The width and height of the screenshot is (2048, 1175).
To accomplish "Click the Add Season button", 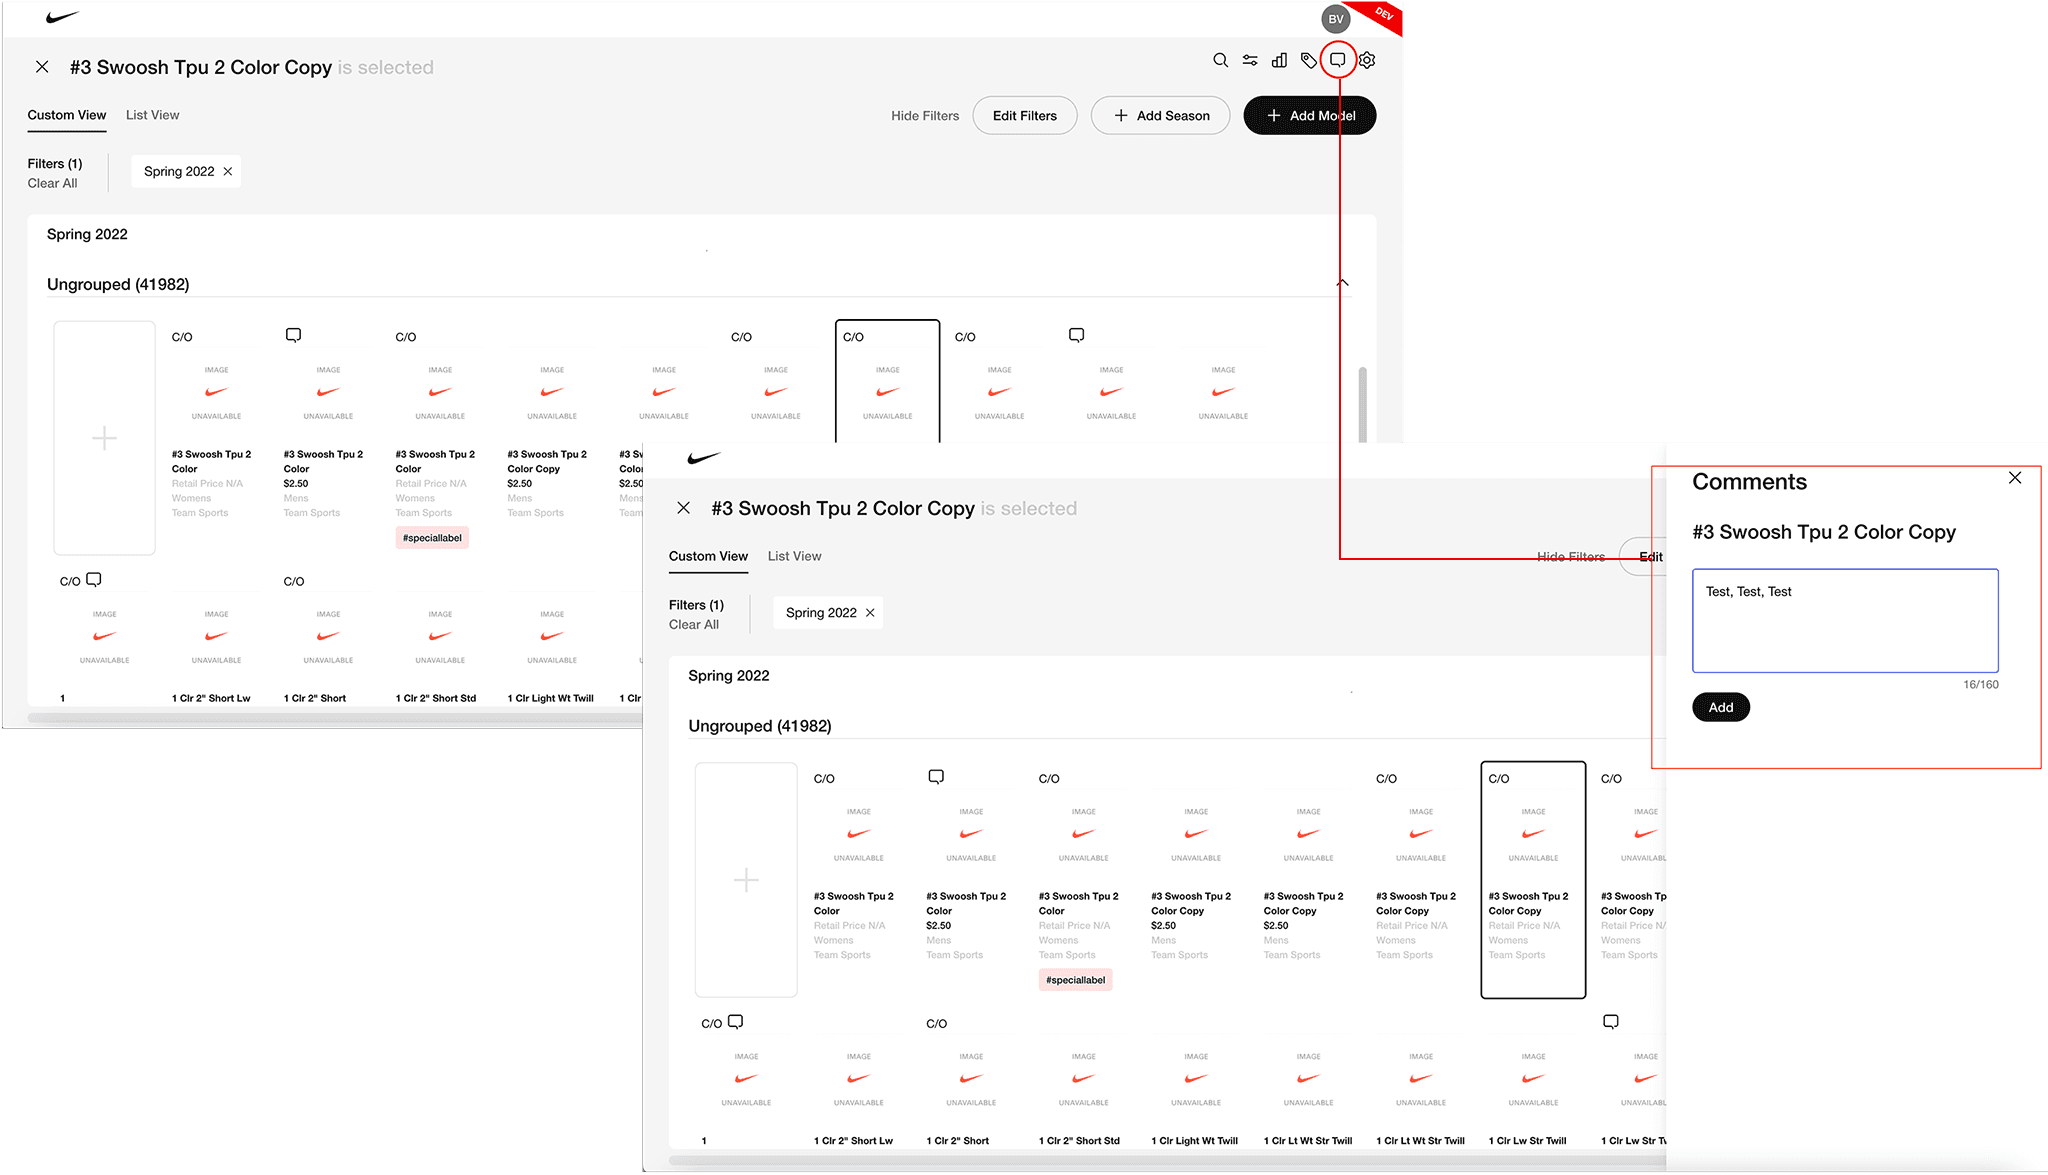I will [1160, 116].
